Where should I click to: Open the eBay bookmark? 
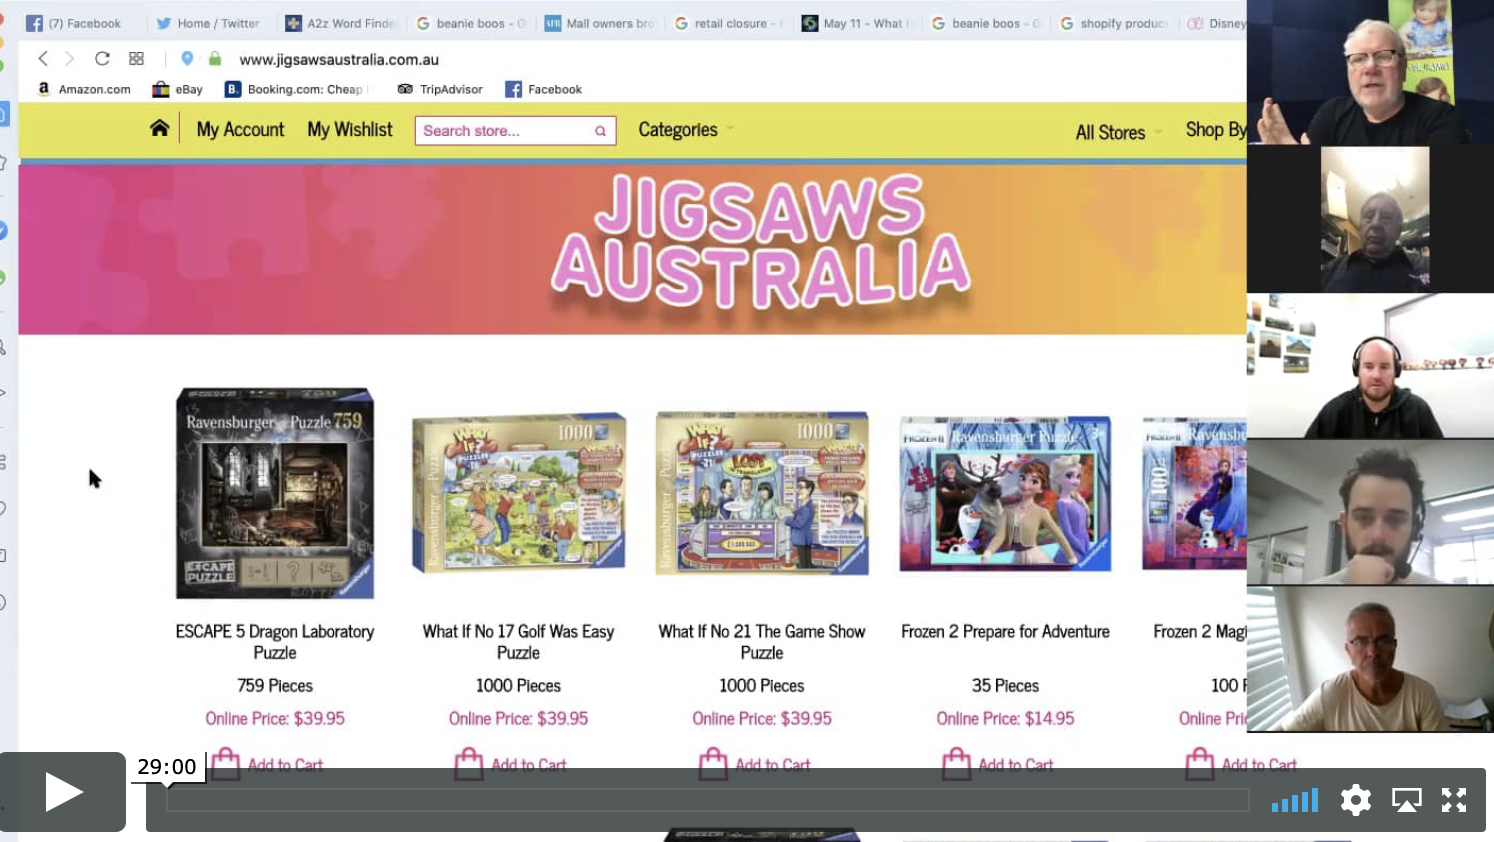pyautogui.click(x=177, y=89)
